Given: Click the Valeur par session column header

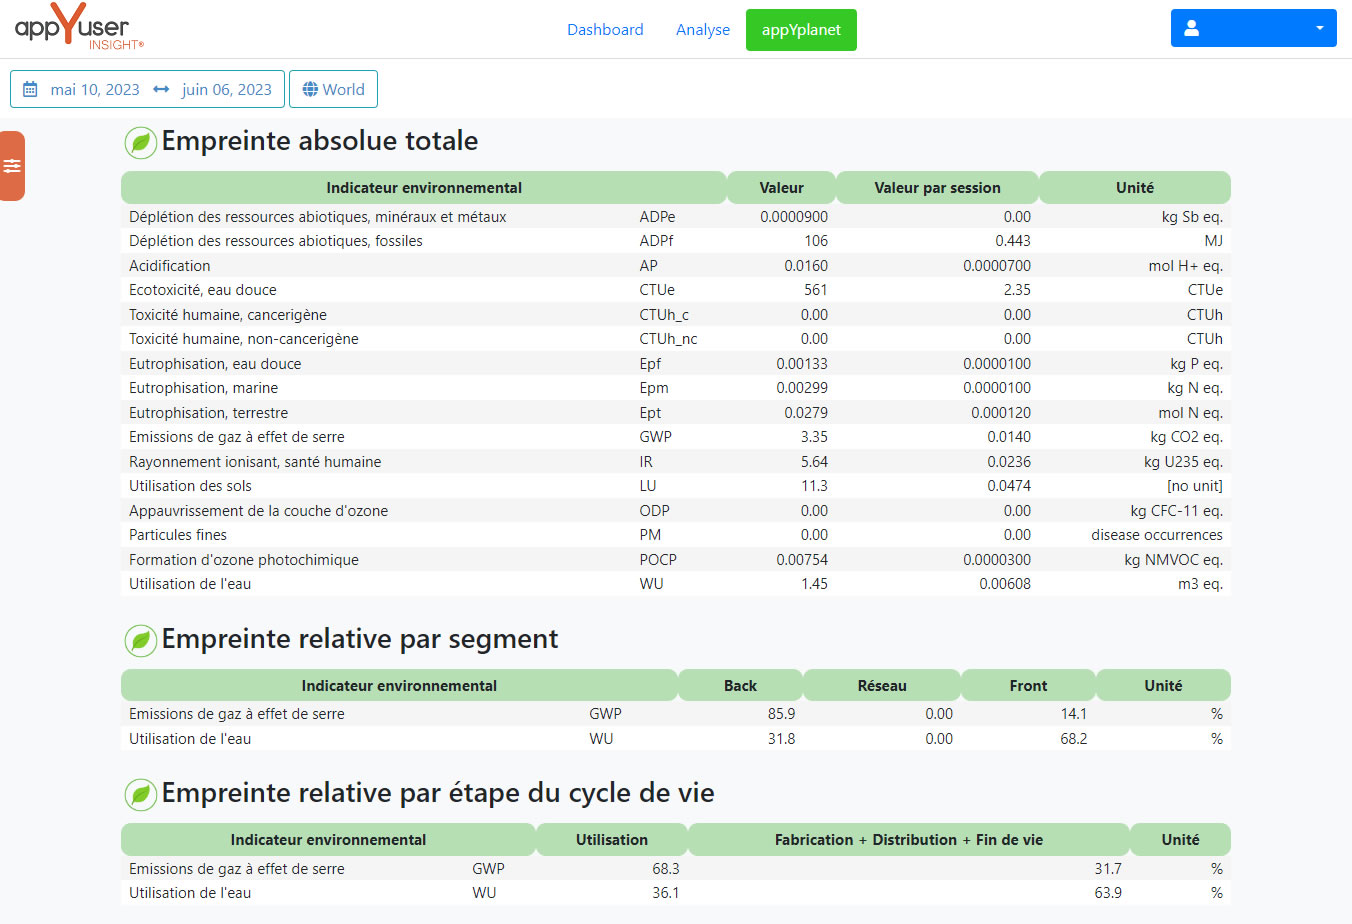Looking at the screenshot, I should (937, 188).
